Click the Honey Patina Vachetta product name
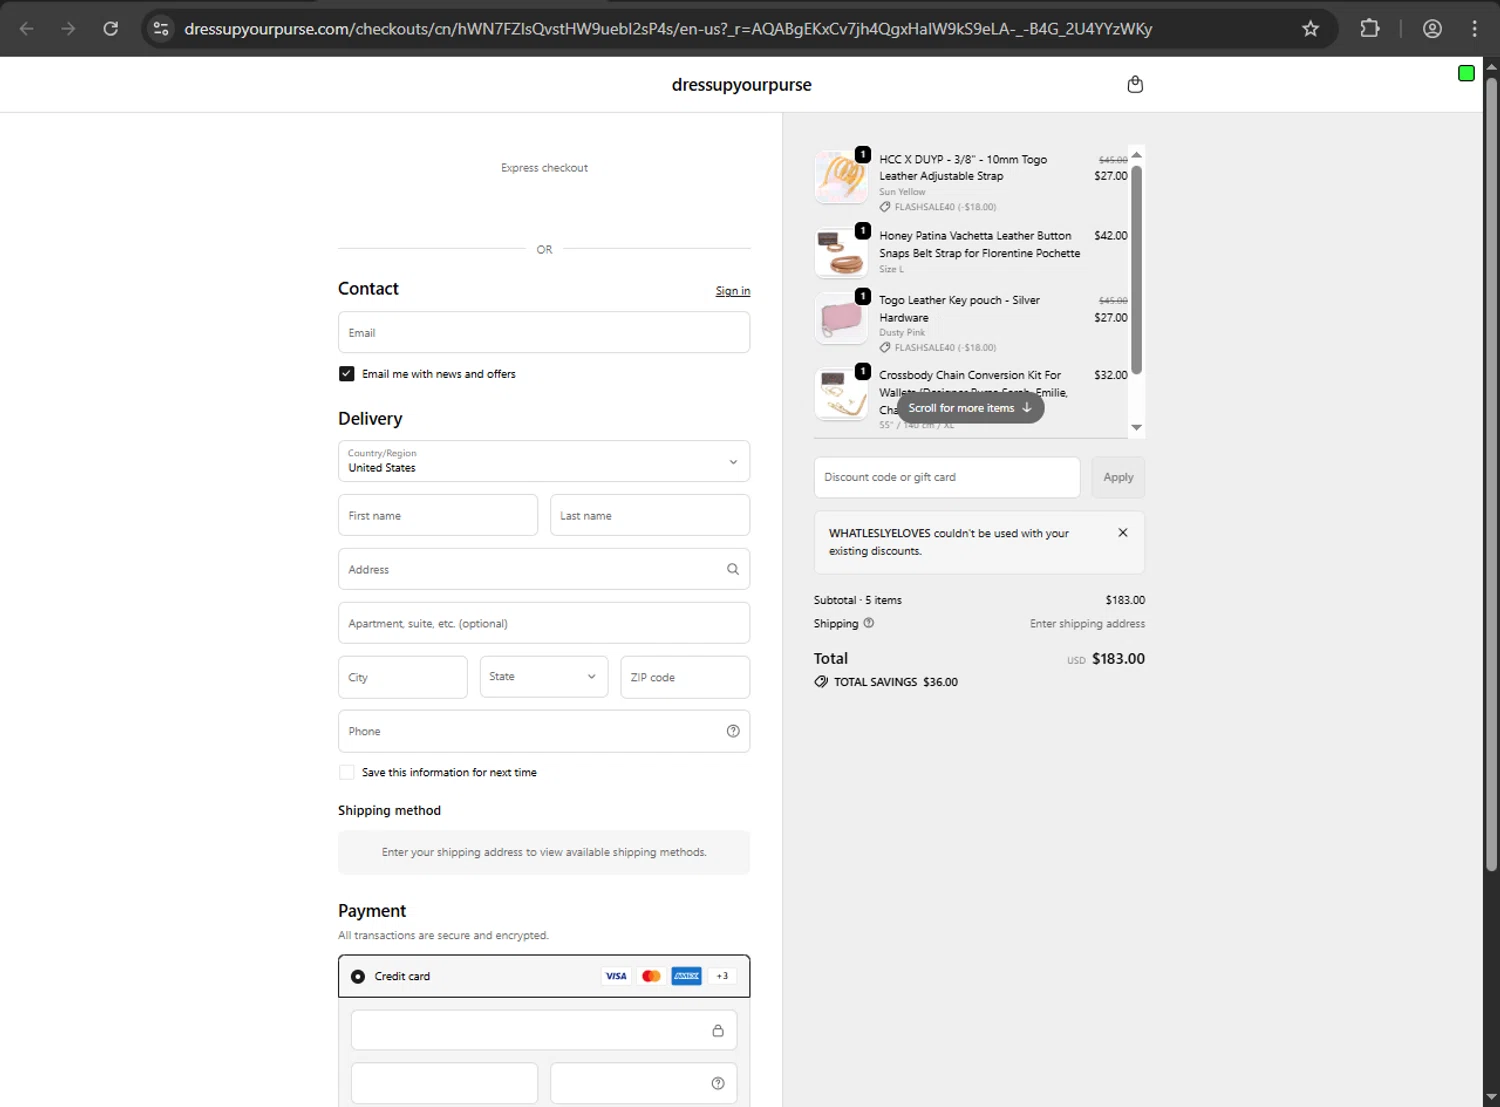 point(980,245)
